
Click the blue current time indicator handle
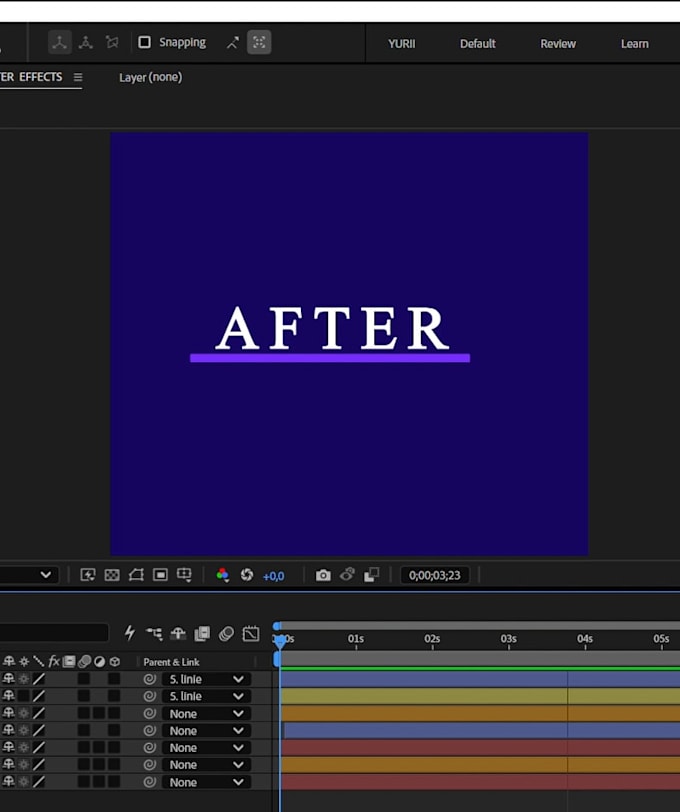click(x=280, y=642)
